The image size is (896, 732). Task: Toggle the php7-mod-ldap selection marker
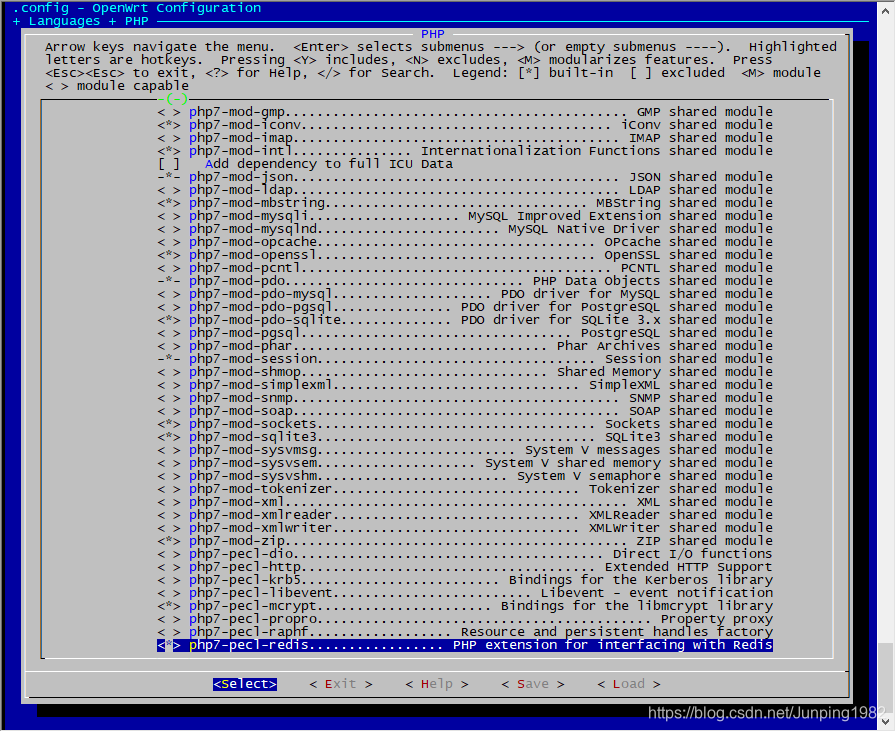pyautogui.click(x=169, y=190)
